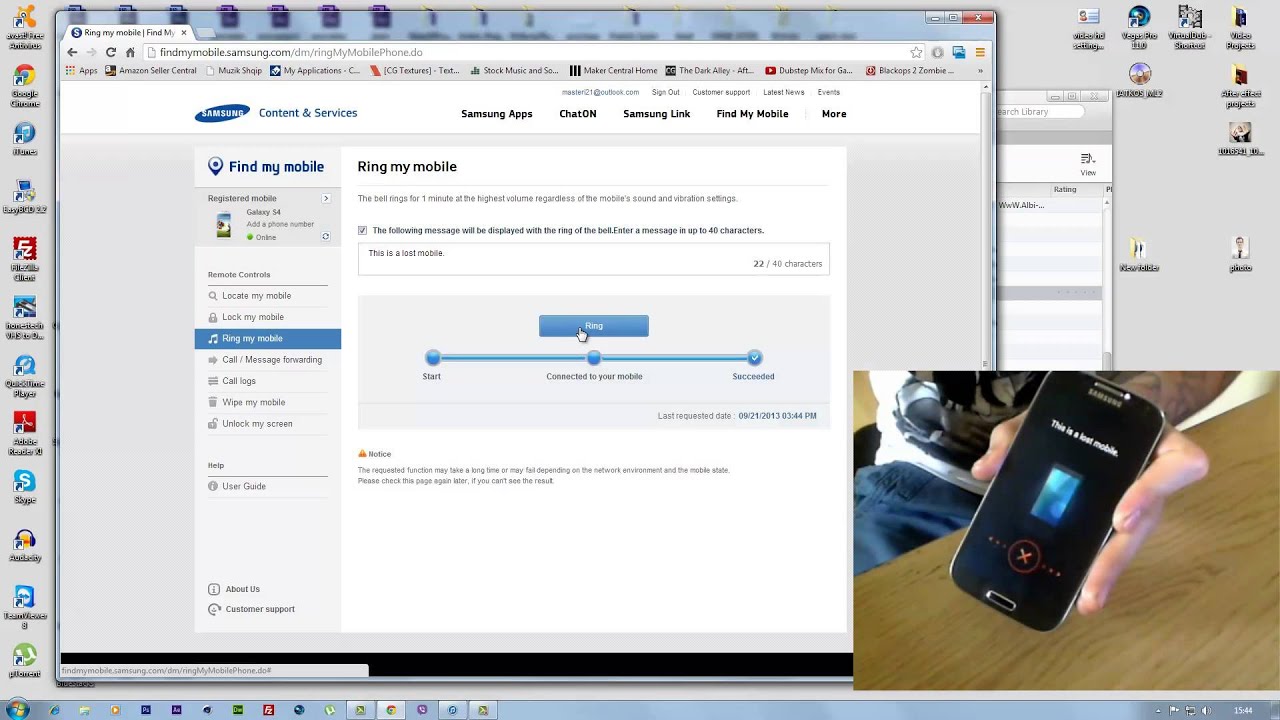The image size is (1280, 720).
Task: Open Skype desktop shortcut
Action: [25, 487]
